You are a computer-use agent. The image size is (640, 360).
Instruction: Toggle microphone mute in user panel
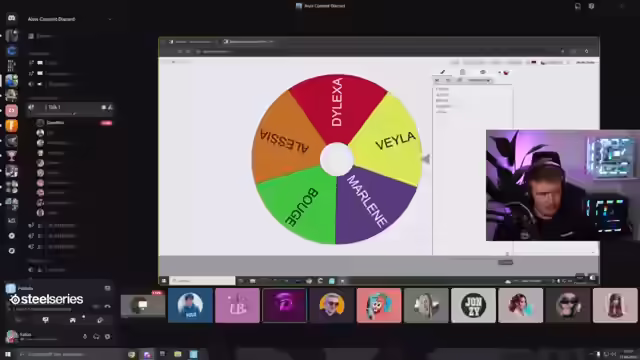(85, 337)
